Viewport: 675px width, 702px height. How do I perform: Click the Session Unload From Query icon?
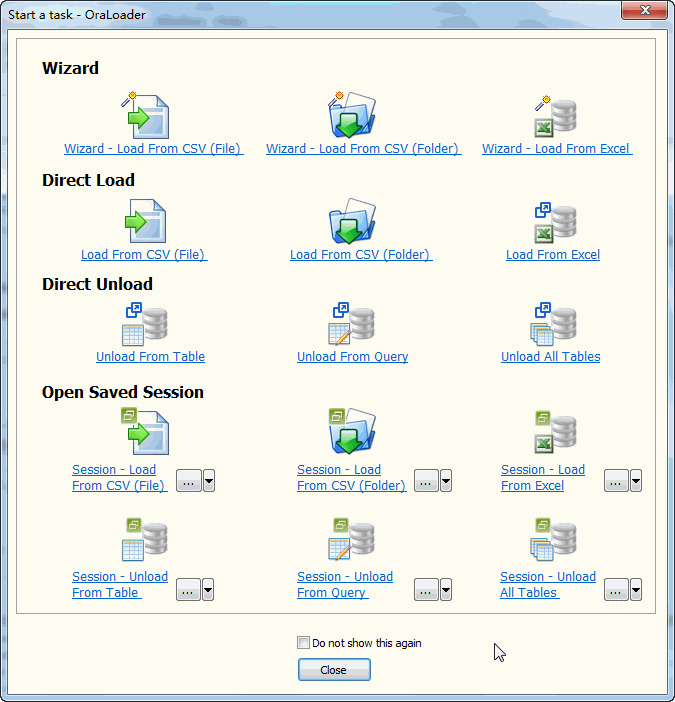[x=351, y=539]
